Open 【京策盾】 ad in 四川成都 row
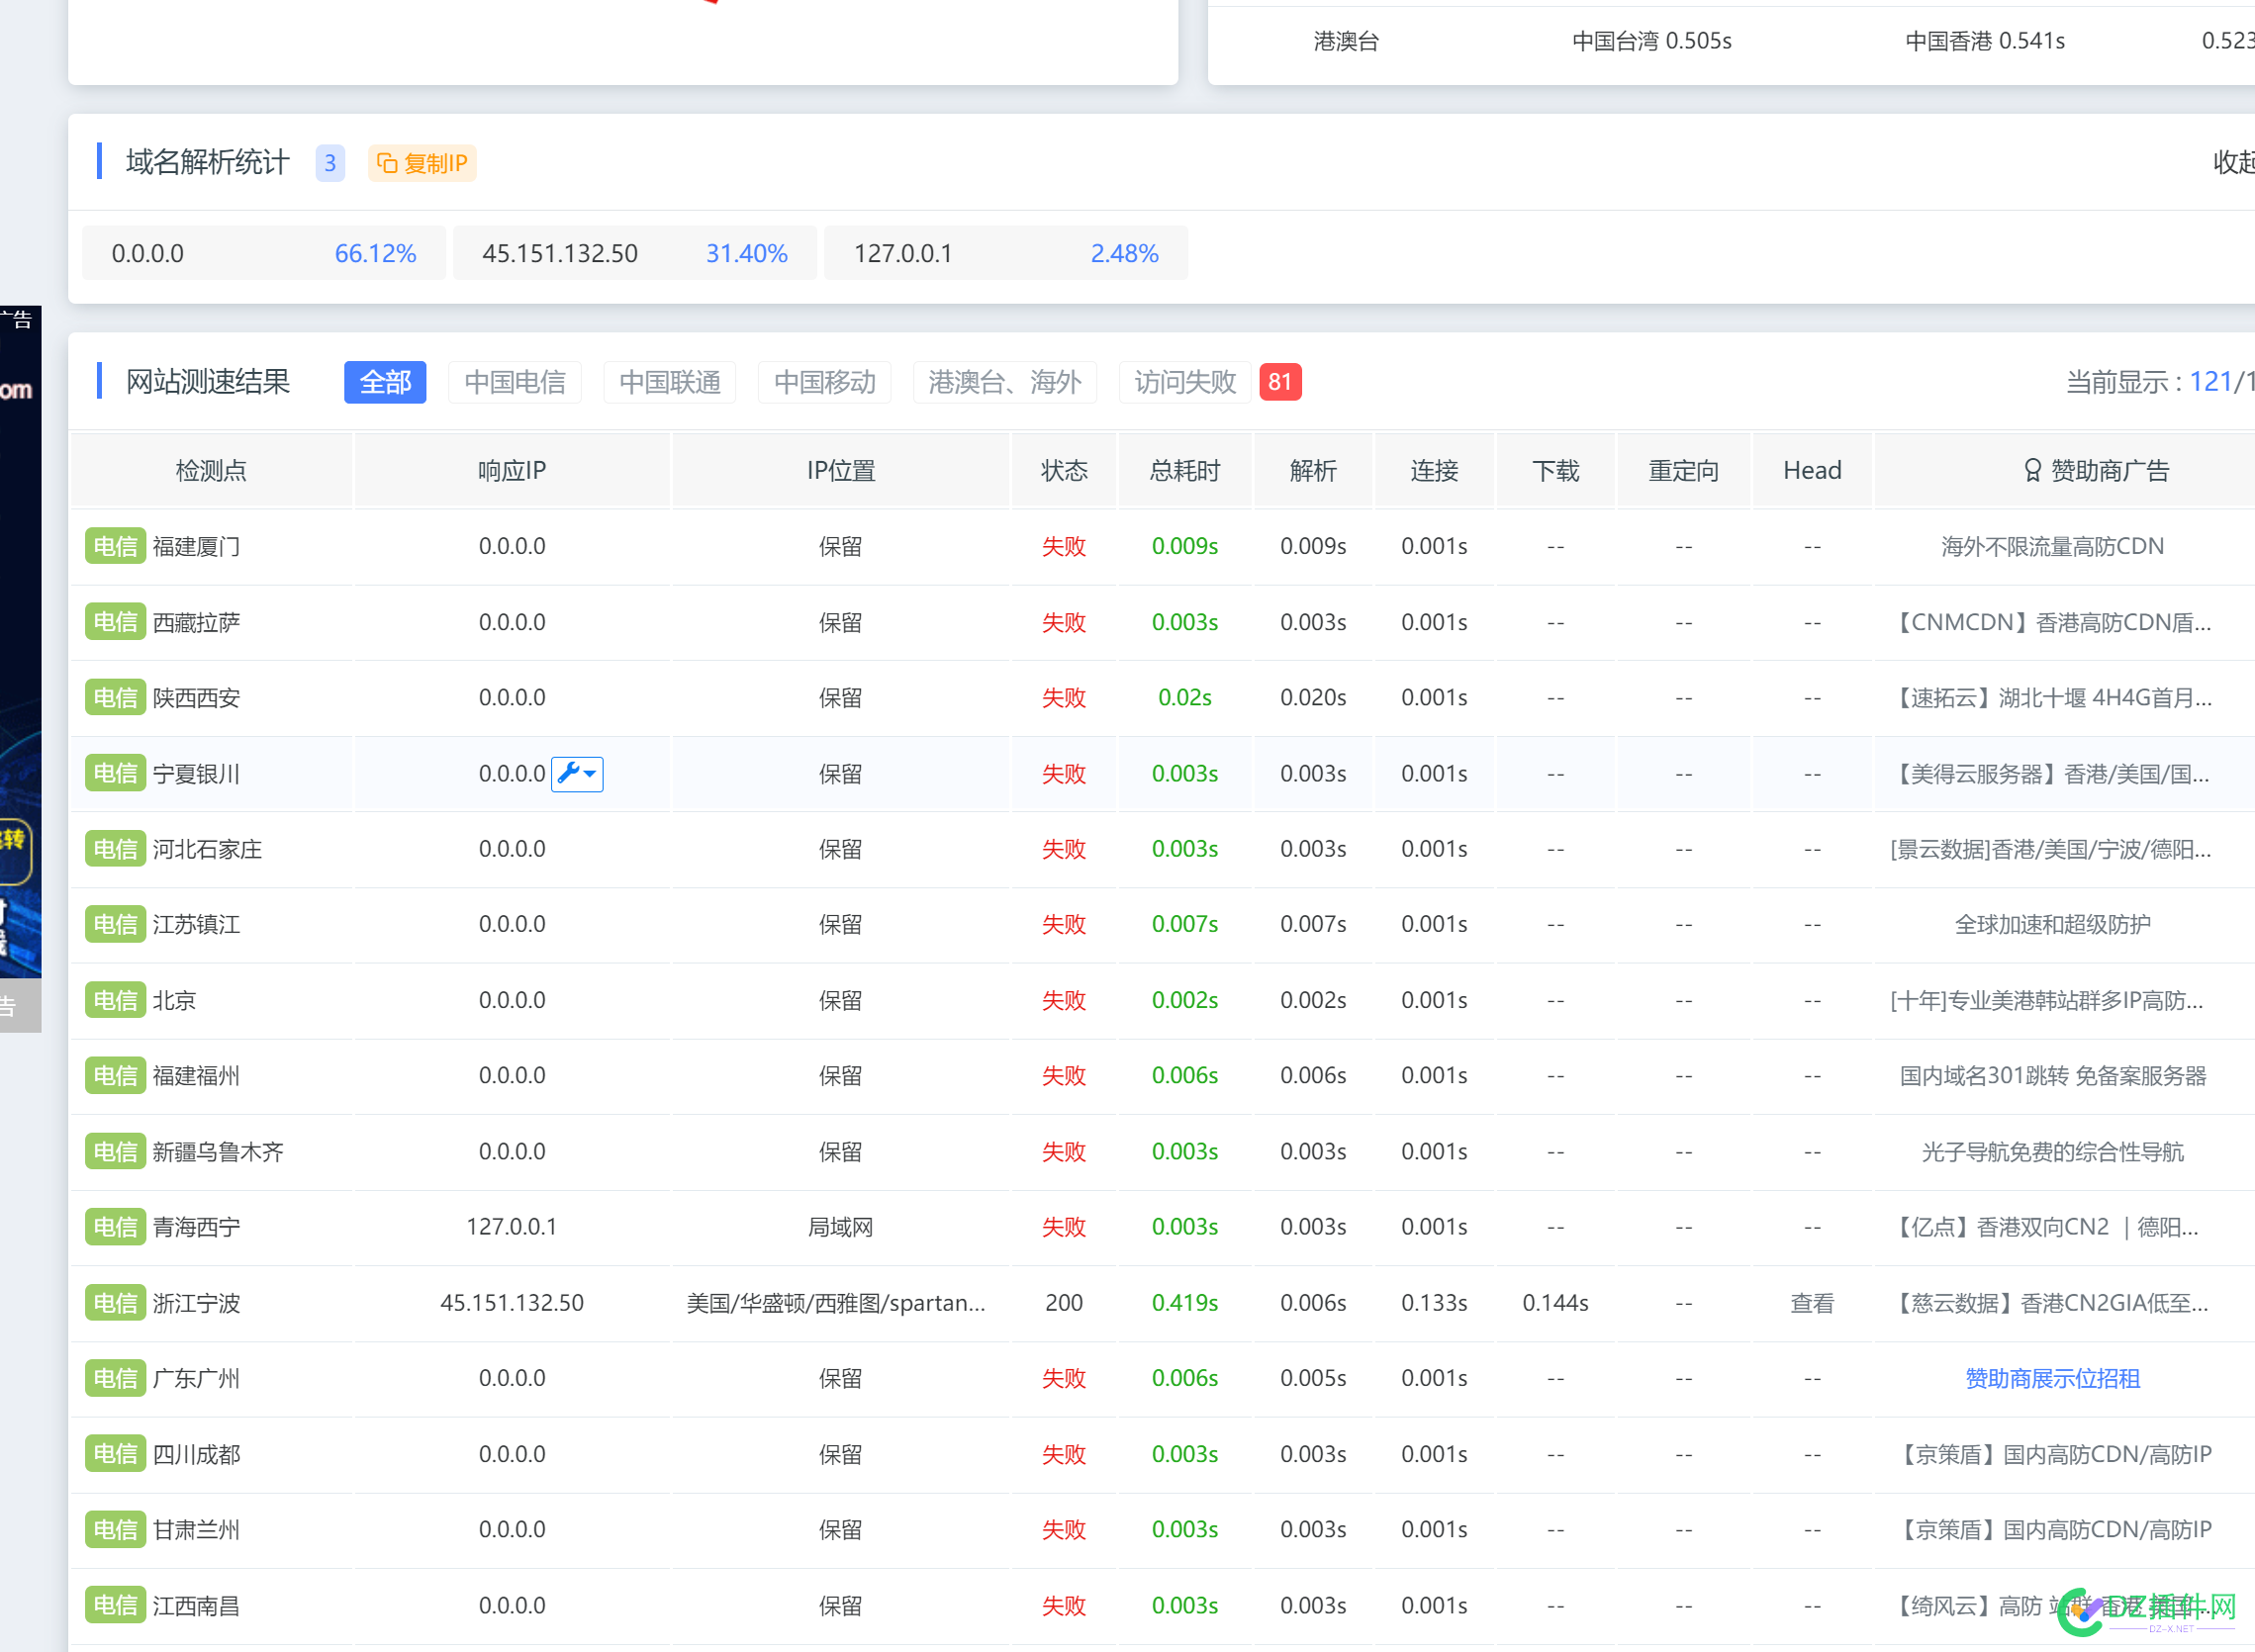Image resolution: width=2255 pixels, height=1652 pixels. pyautogui.click(x=2052, y=1455)
